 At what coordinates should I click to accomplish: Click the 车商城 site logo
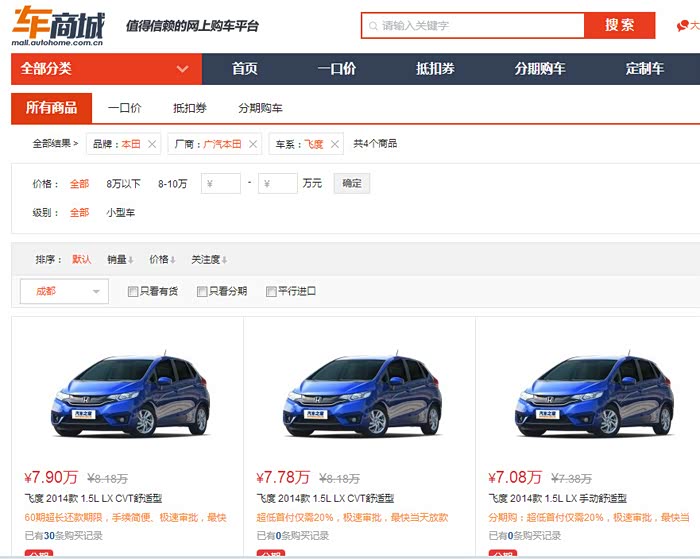click(x=58, y=24)
